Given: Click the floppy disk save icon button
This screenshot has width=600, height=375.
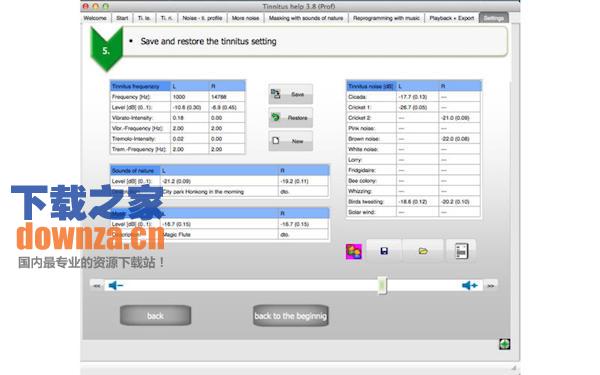Looking at the screenshot, I should pos(384,251).
